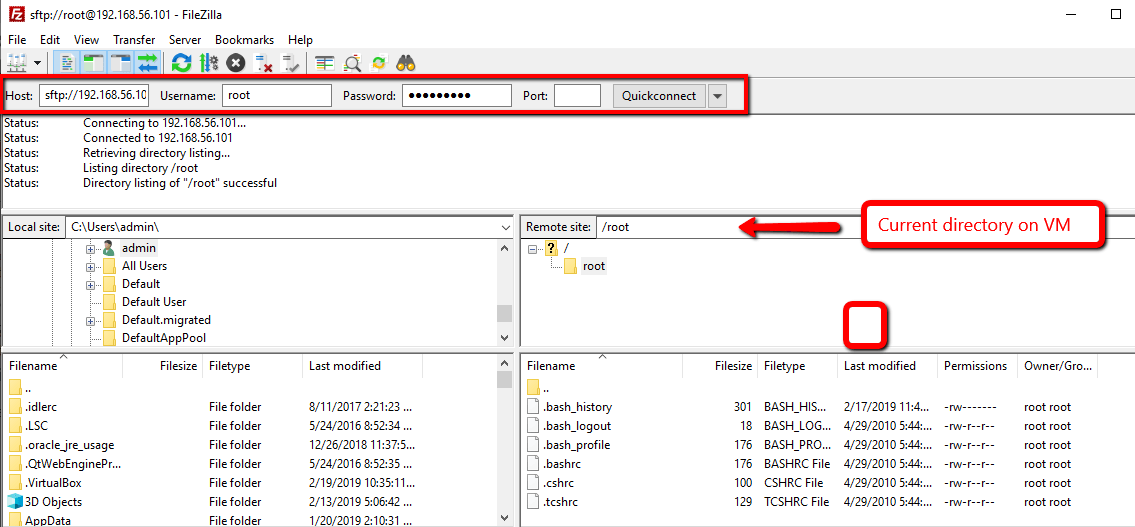Image resolution: width=1135 pixels, height=527 pixels.
Task: Sort remote files by Owner/Group column
Action: (x=1058, y=366)
